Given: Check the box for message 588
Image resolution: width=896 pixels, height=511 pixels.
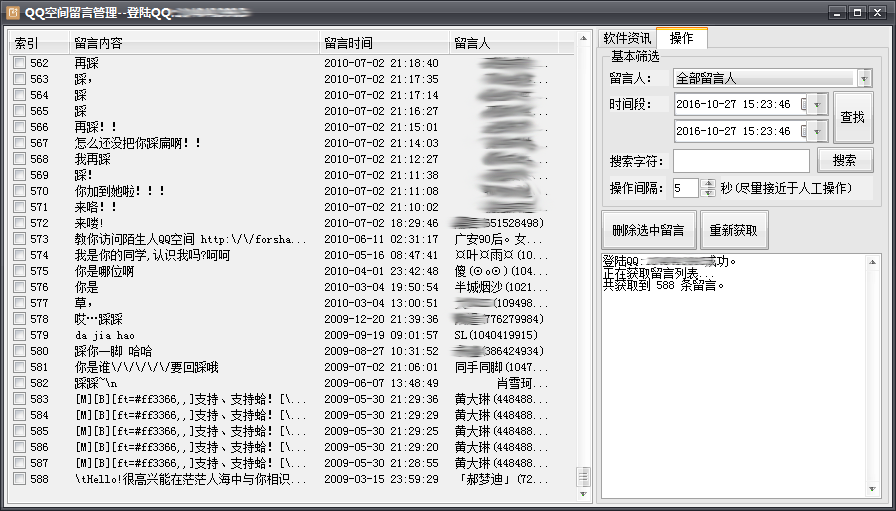Looking at the screenshot, I should pyautogui.click(x=20, y=478).
